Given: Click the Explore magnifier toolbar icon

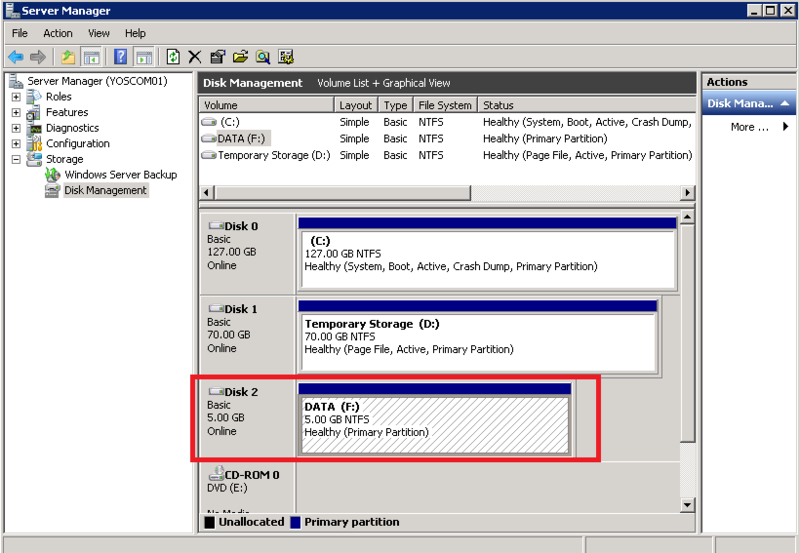Looking at the screenshot, I should (263, 57).
